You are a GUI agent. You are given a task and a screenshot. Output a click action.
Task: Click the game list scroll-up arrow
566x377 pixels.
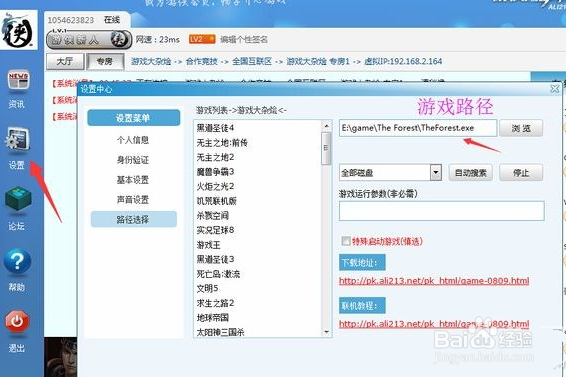pos(326,126)
